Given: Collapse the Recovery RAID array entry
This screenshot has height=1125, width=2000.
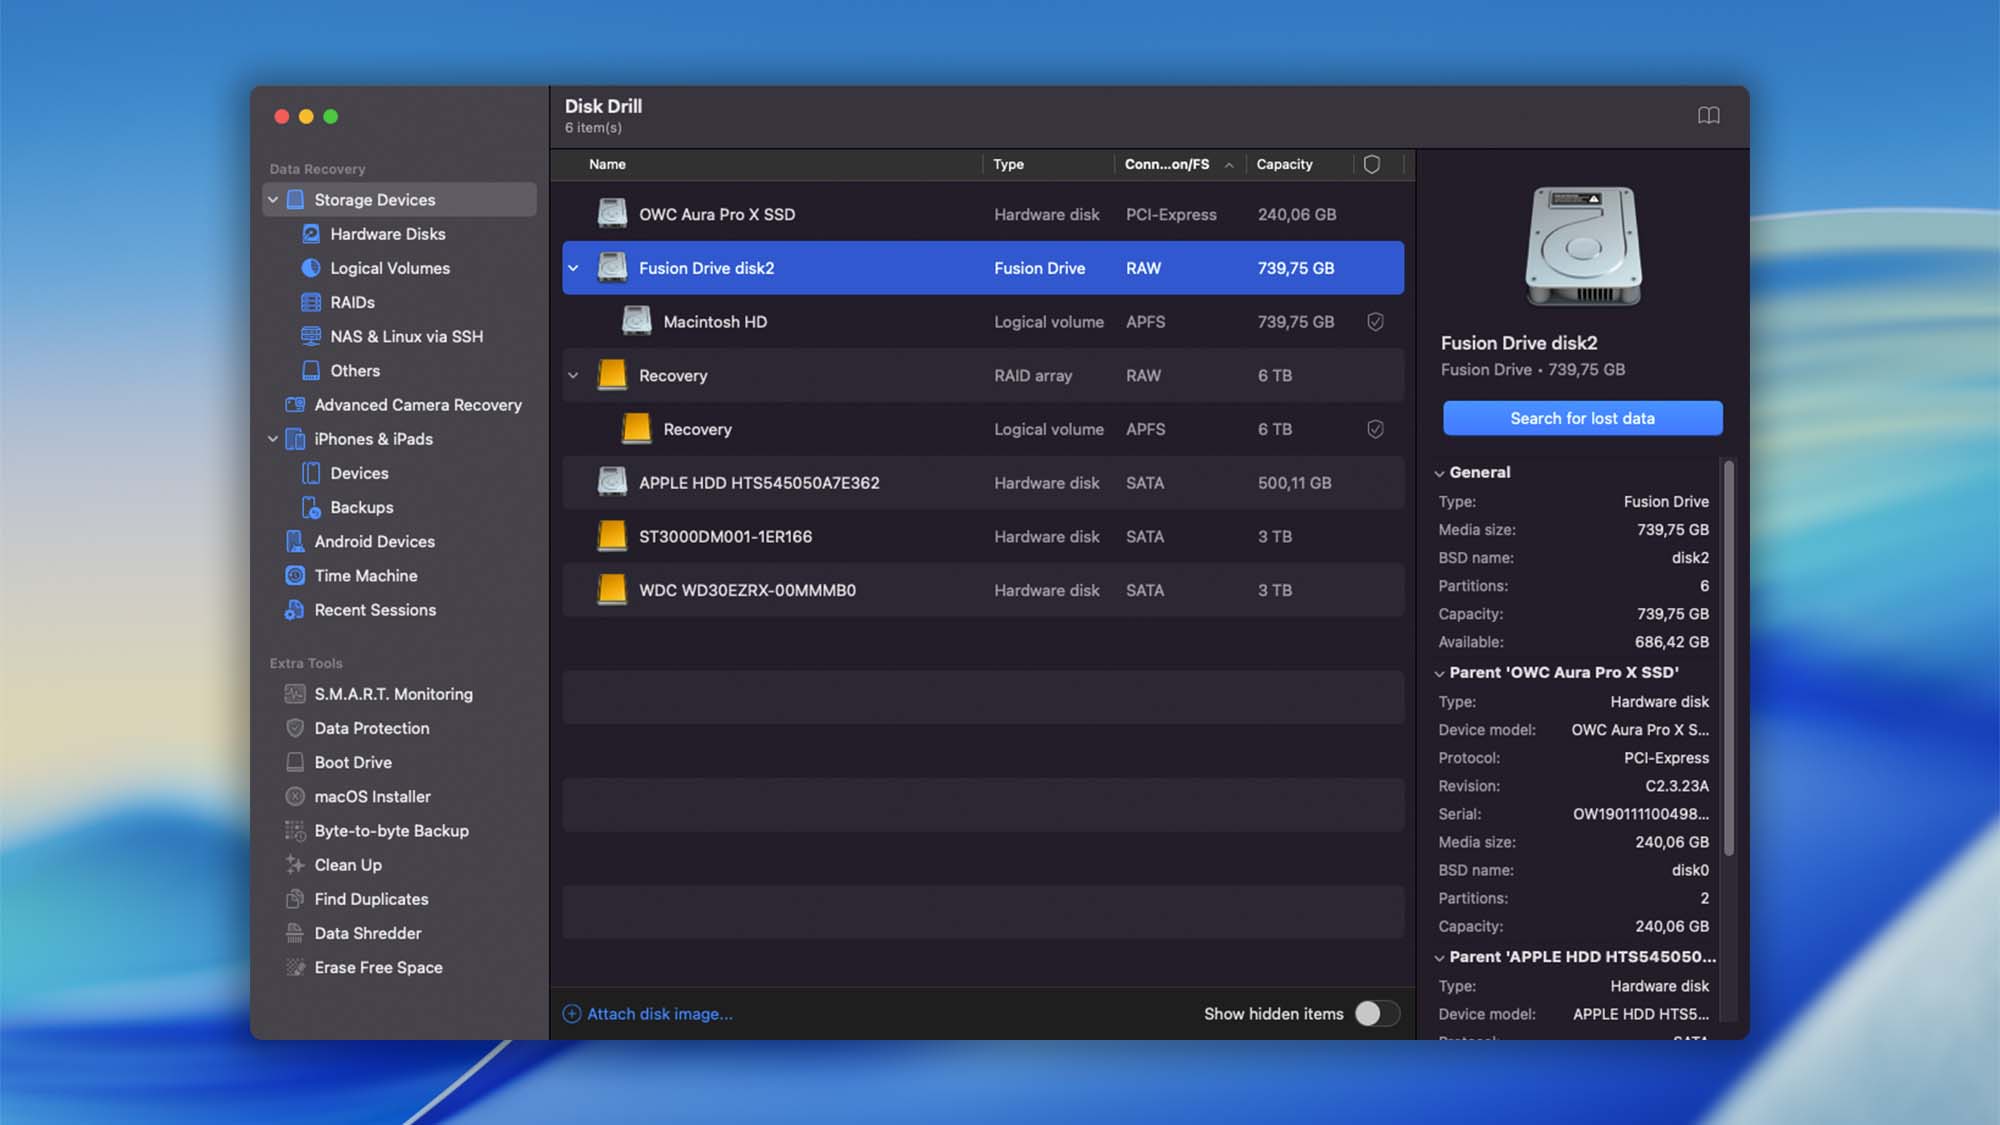Looking at the screenshot, I should point(572,375).
